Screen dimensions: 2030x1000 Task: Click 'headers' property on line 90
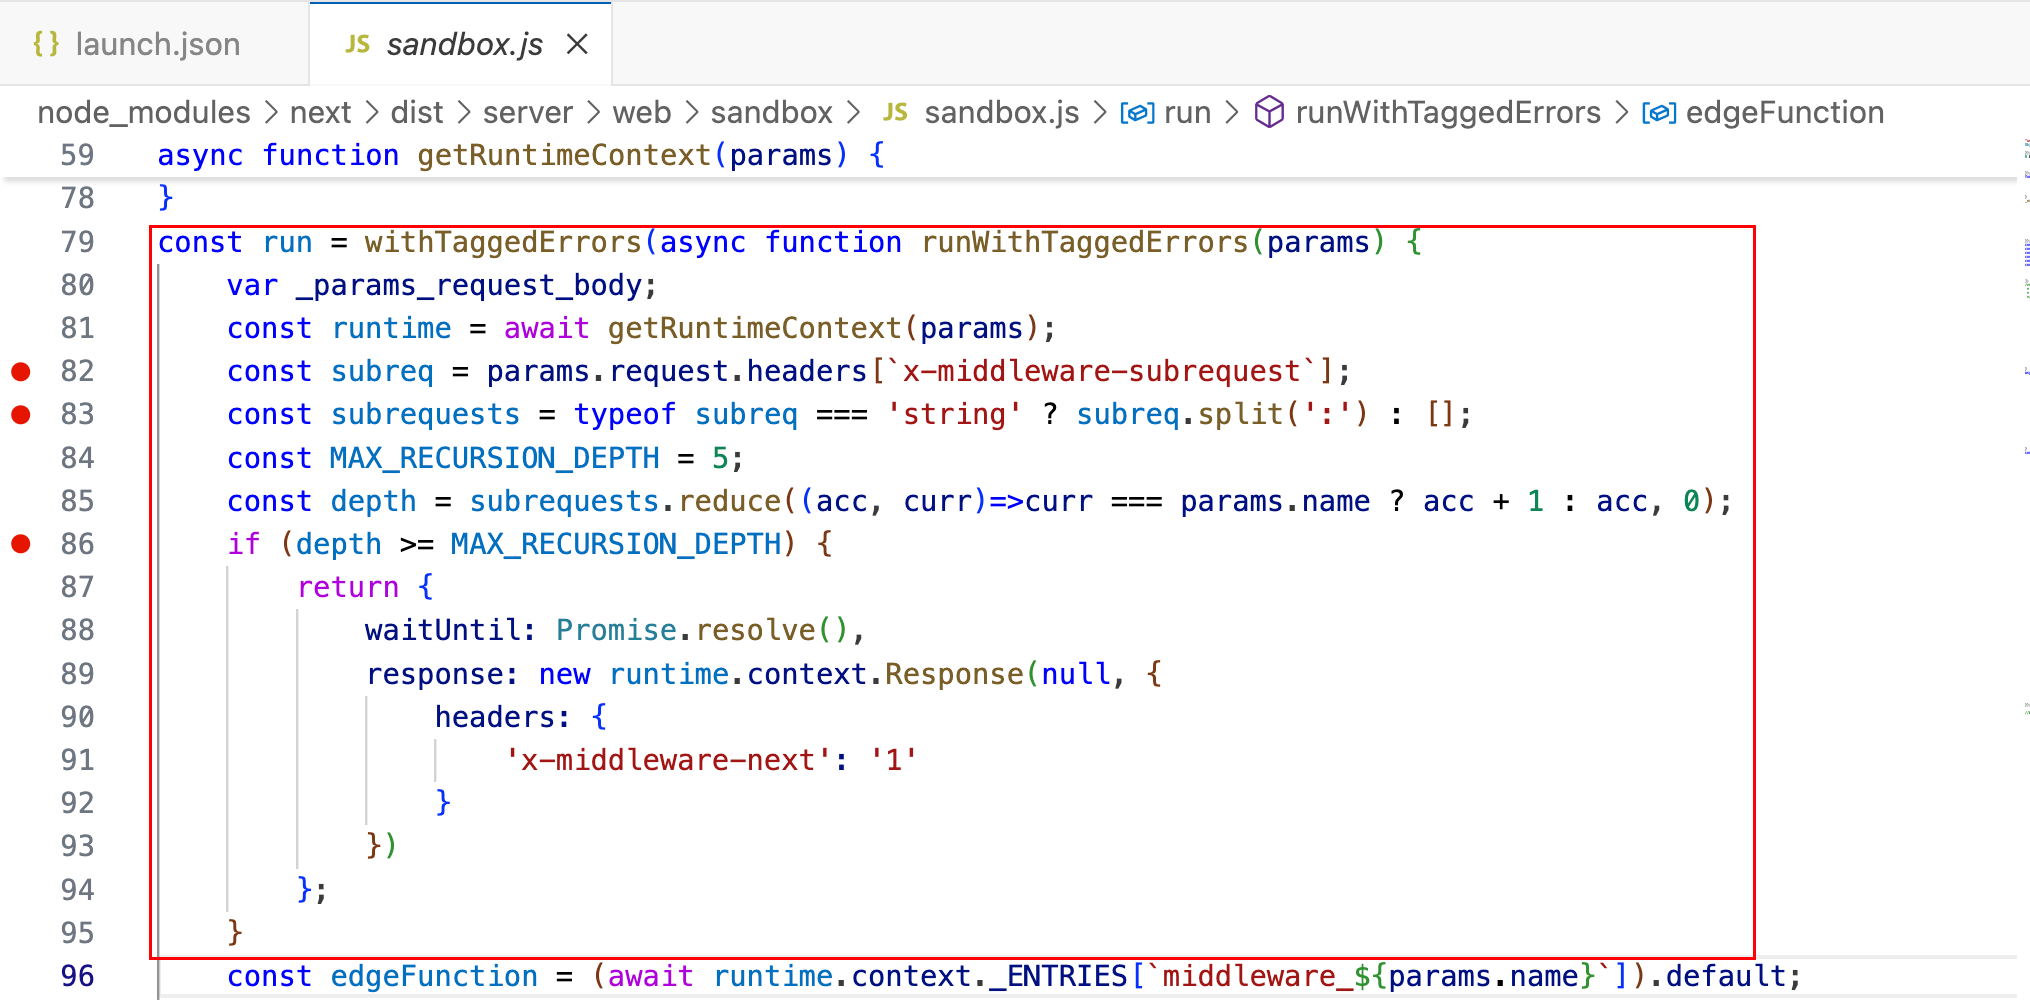[494, 717]
